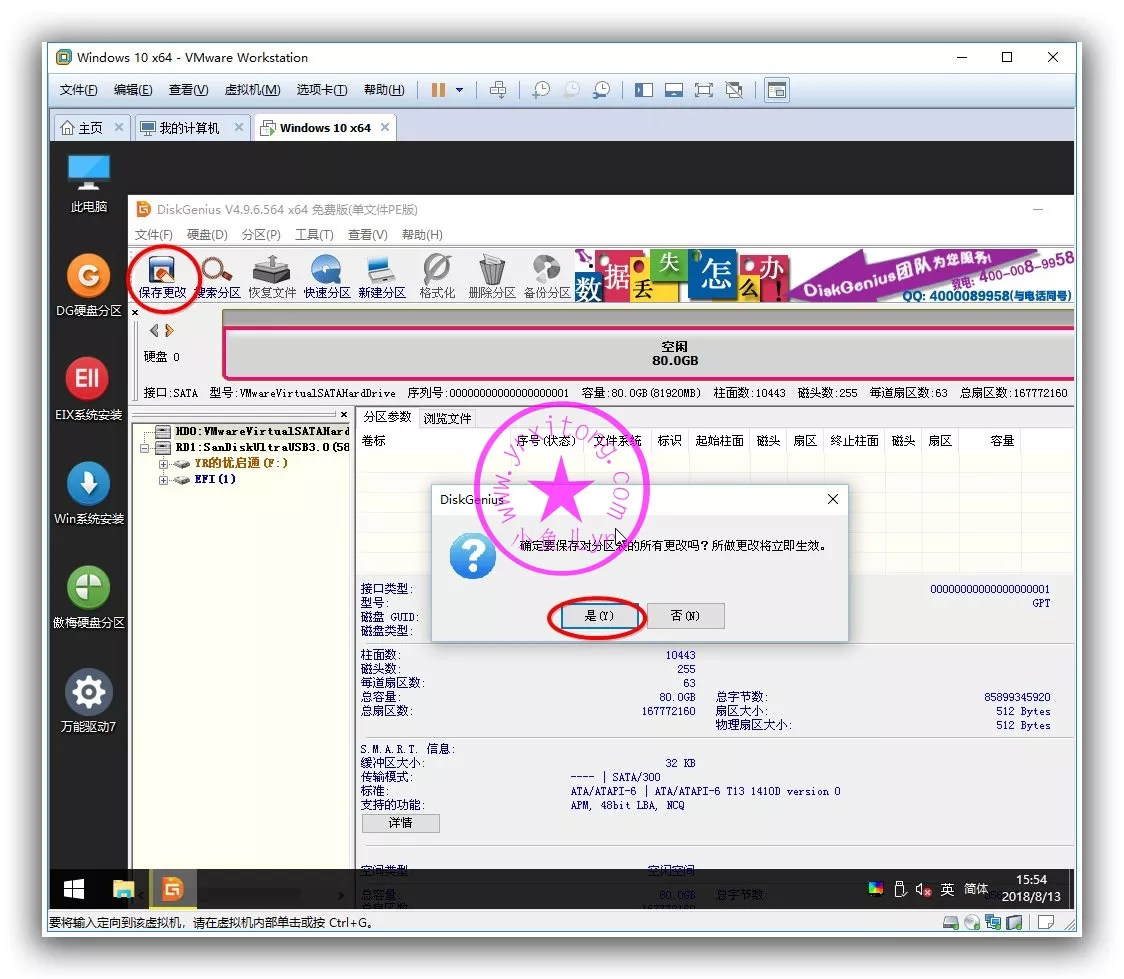Open DiskGenius 查看(V) menu
This screenshot has height=979, width=1124.
368,235
